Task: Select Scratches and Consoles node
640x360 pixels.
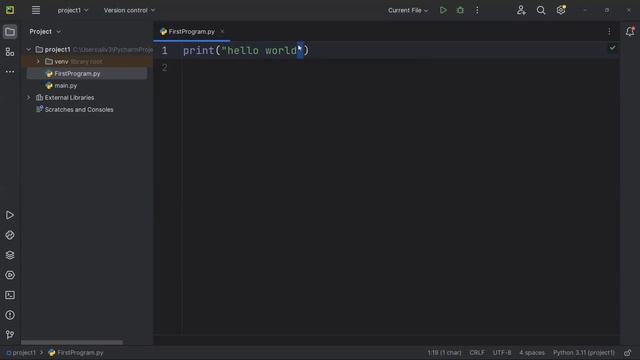Action: 79,109
